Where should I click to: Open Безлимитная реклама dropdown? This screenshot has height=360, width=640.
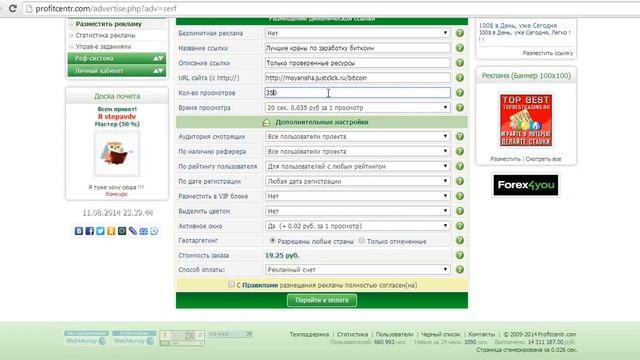click(357, 33)
